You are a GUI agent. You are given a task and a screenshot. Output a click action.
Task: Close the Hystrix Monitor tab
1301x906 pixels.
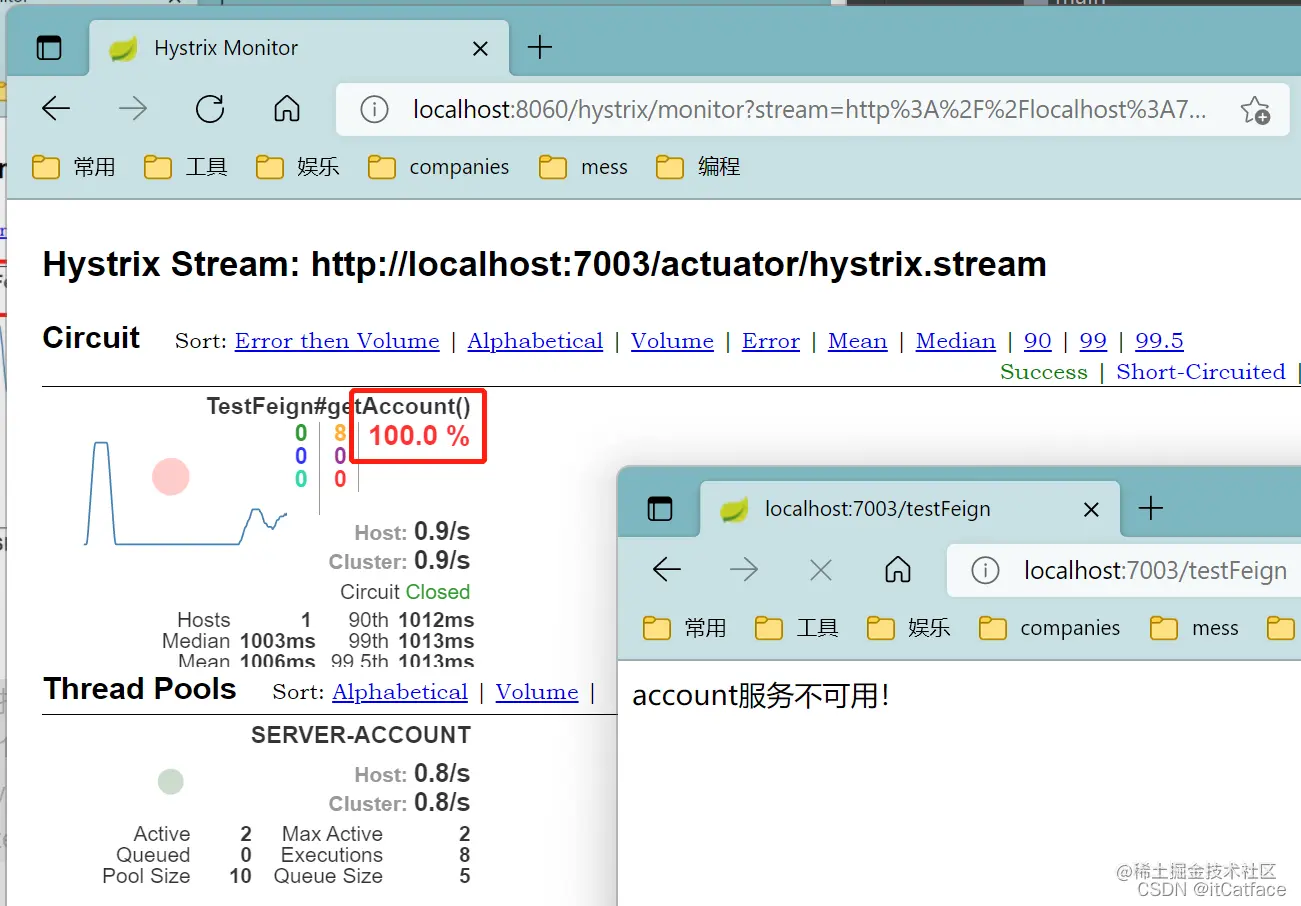point(480,48)
